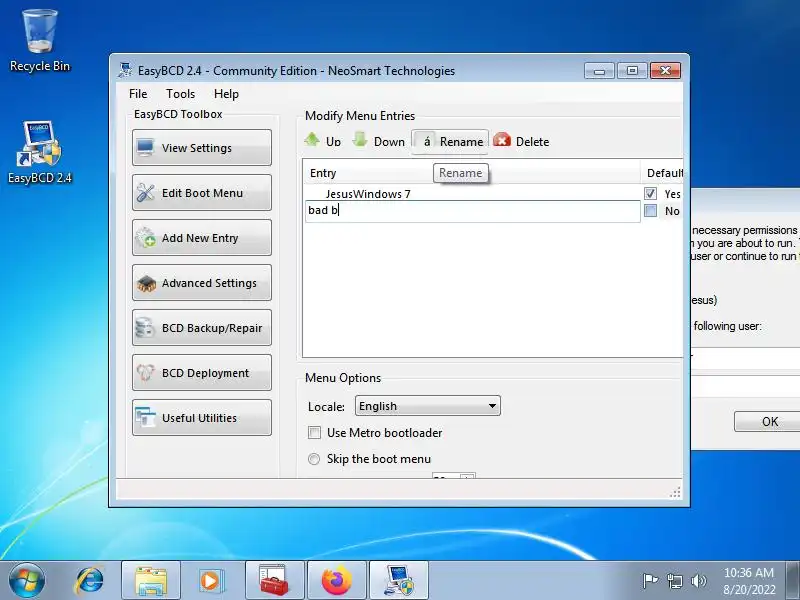Click the red Delete icon

coord(502,140)
